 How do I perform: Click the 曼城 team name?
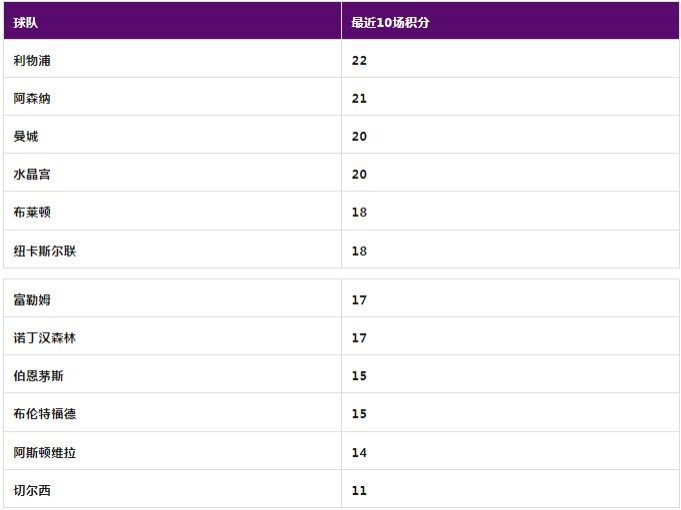coord(26,136)
